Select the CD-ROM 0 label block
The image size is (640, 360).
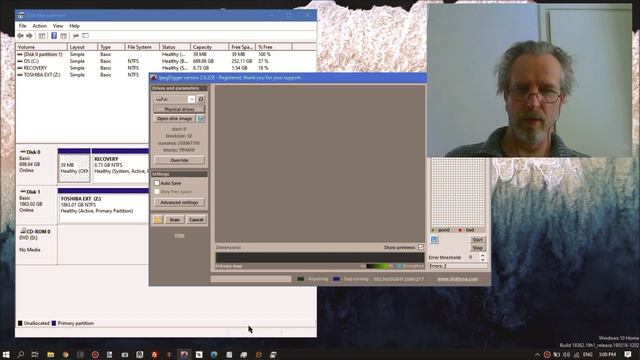[x=36, y=245]
